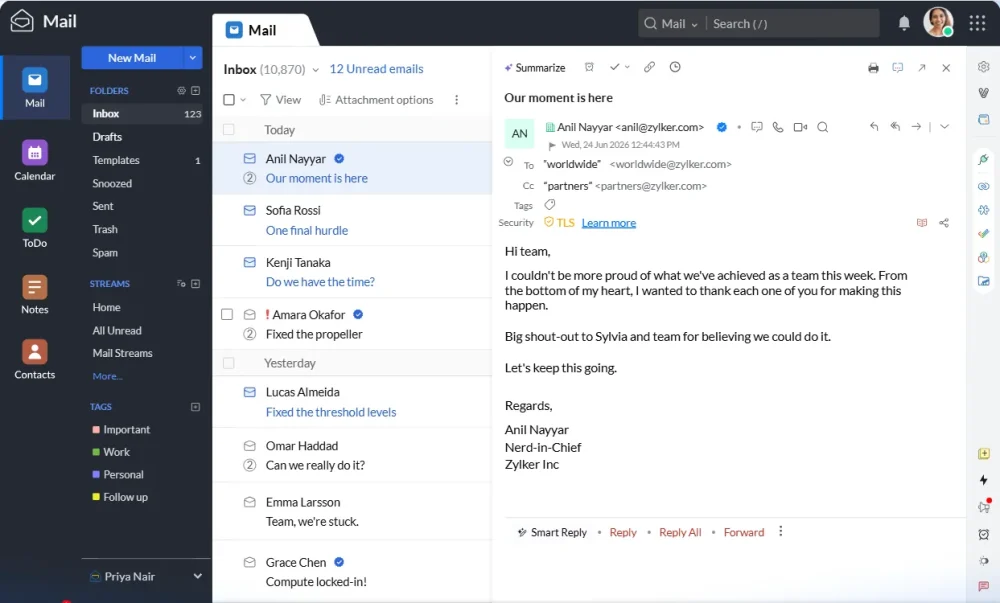This screenshot has width=1000, height=603.
Task: Toggle read status envelope of Grace Chen email
Action: 250,562
